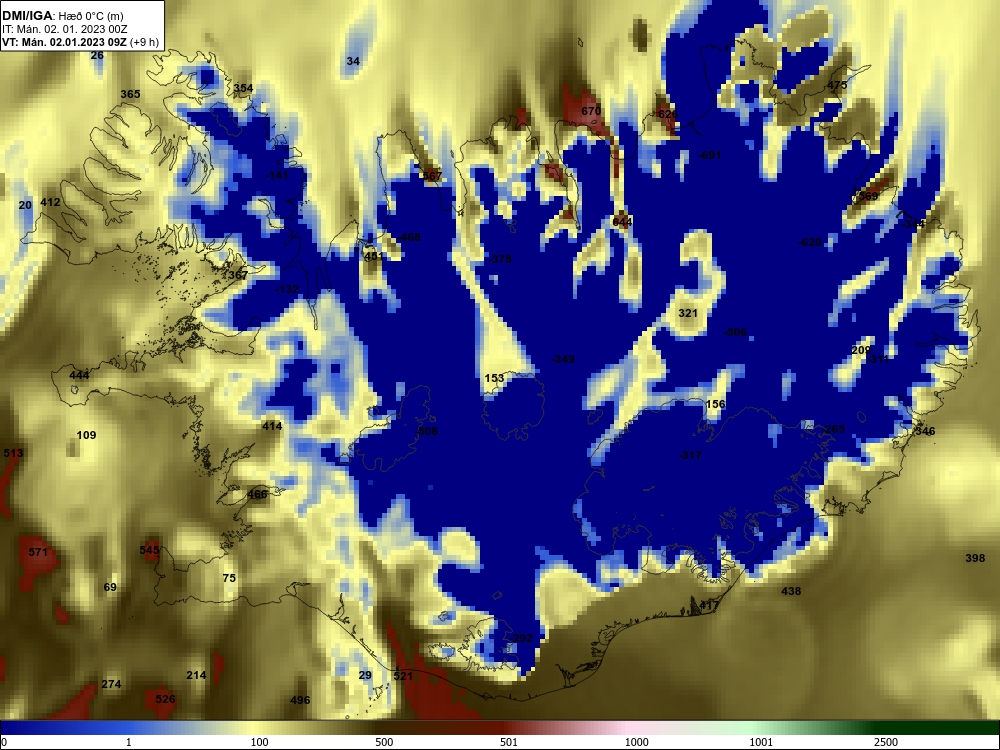Click the map value 569

(868, 196)
